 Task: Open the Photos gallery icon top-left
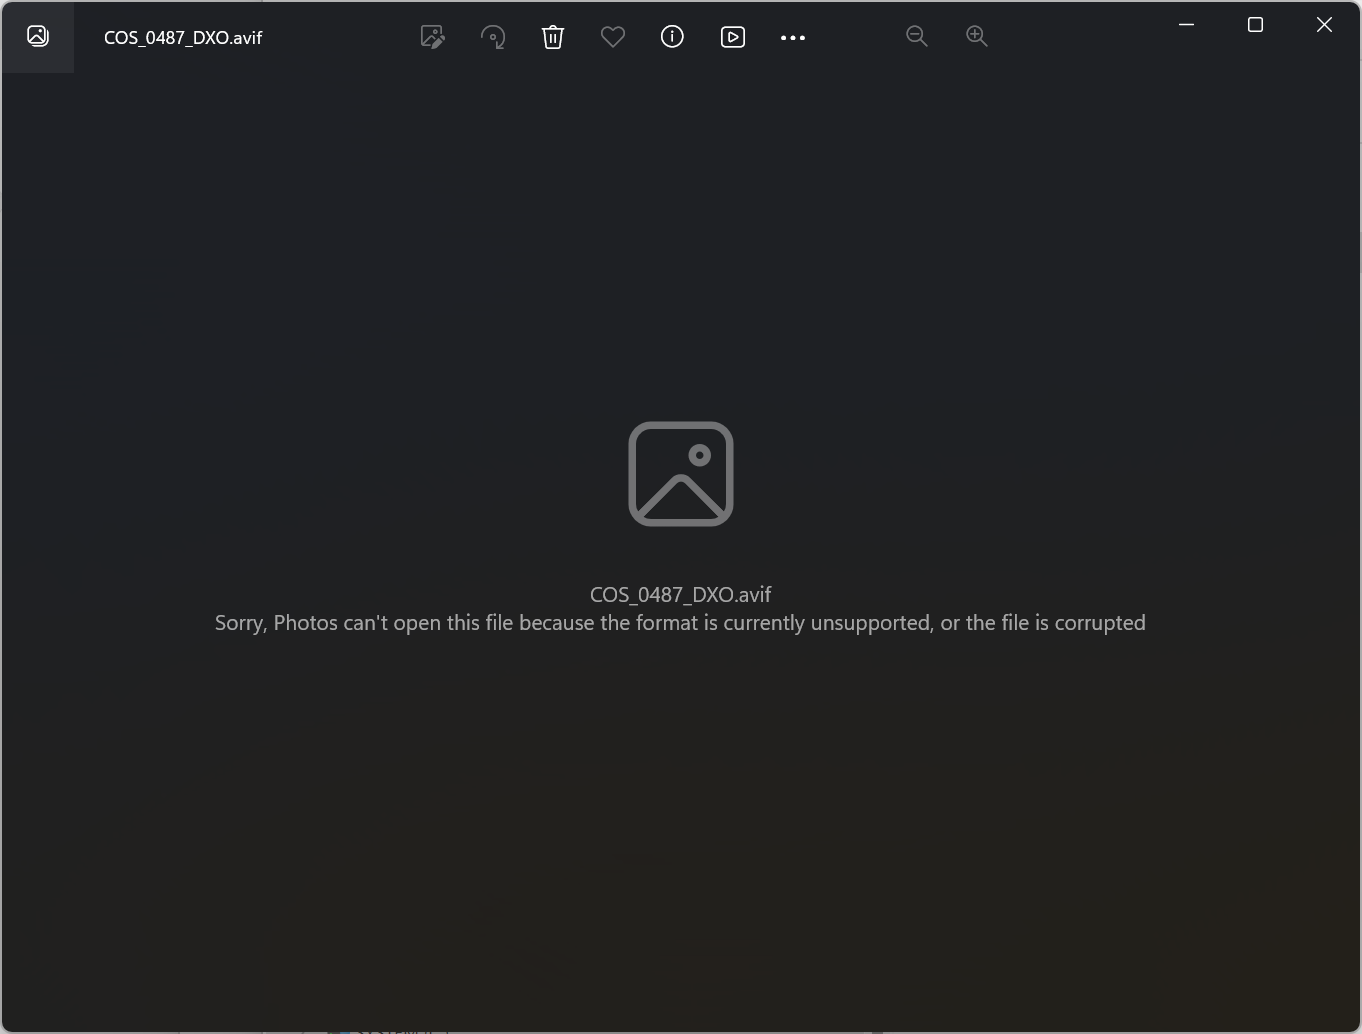click(x=37, y=37)
